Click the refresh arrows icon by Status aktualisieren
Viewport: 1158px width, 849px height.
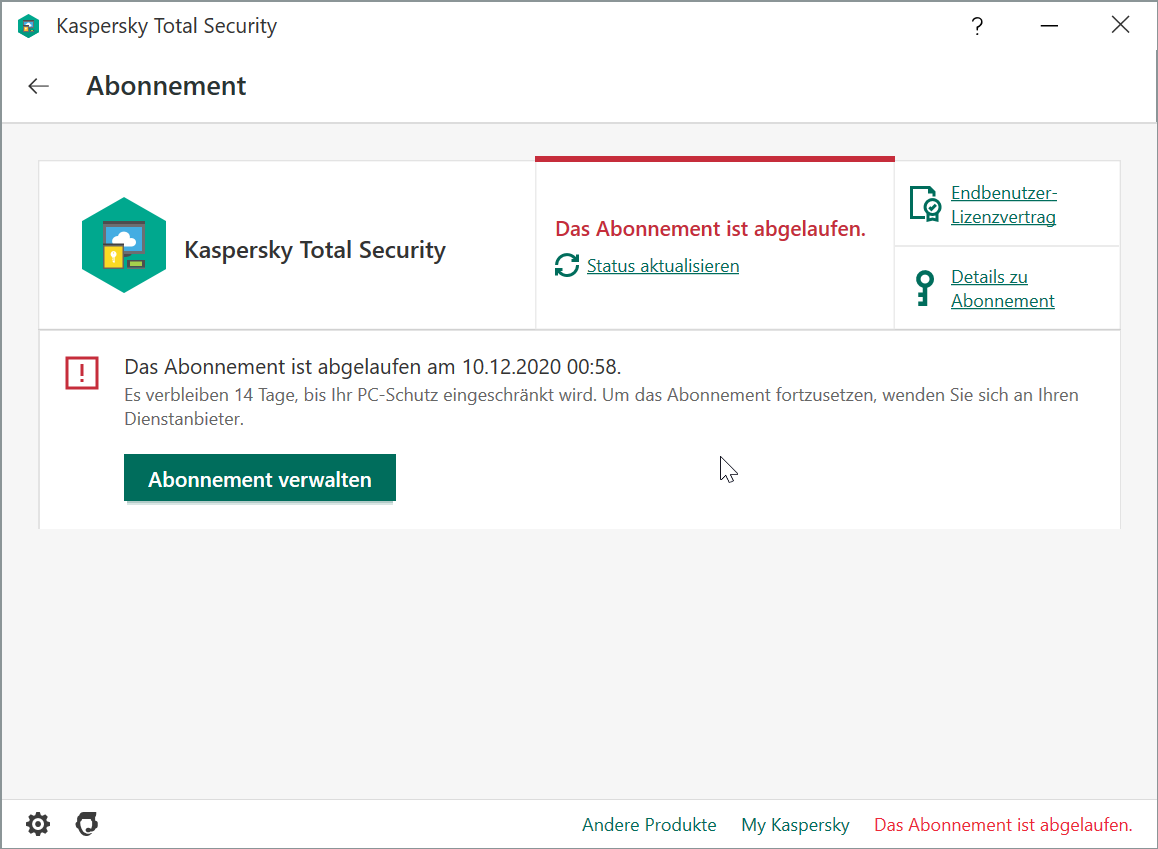(566, 266)
